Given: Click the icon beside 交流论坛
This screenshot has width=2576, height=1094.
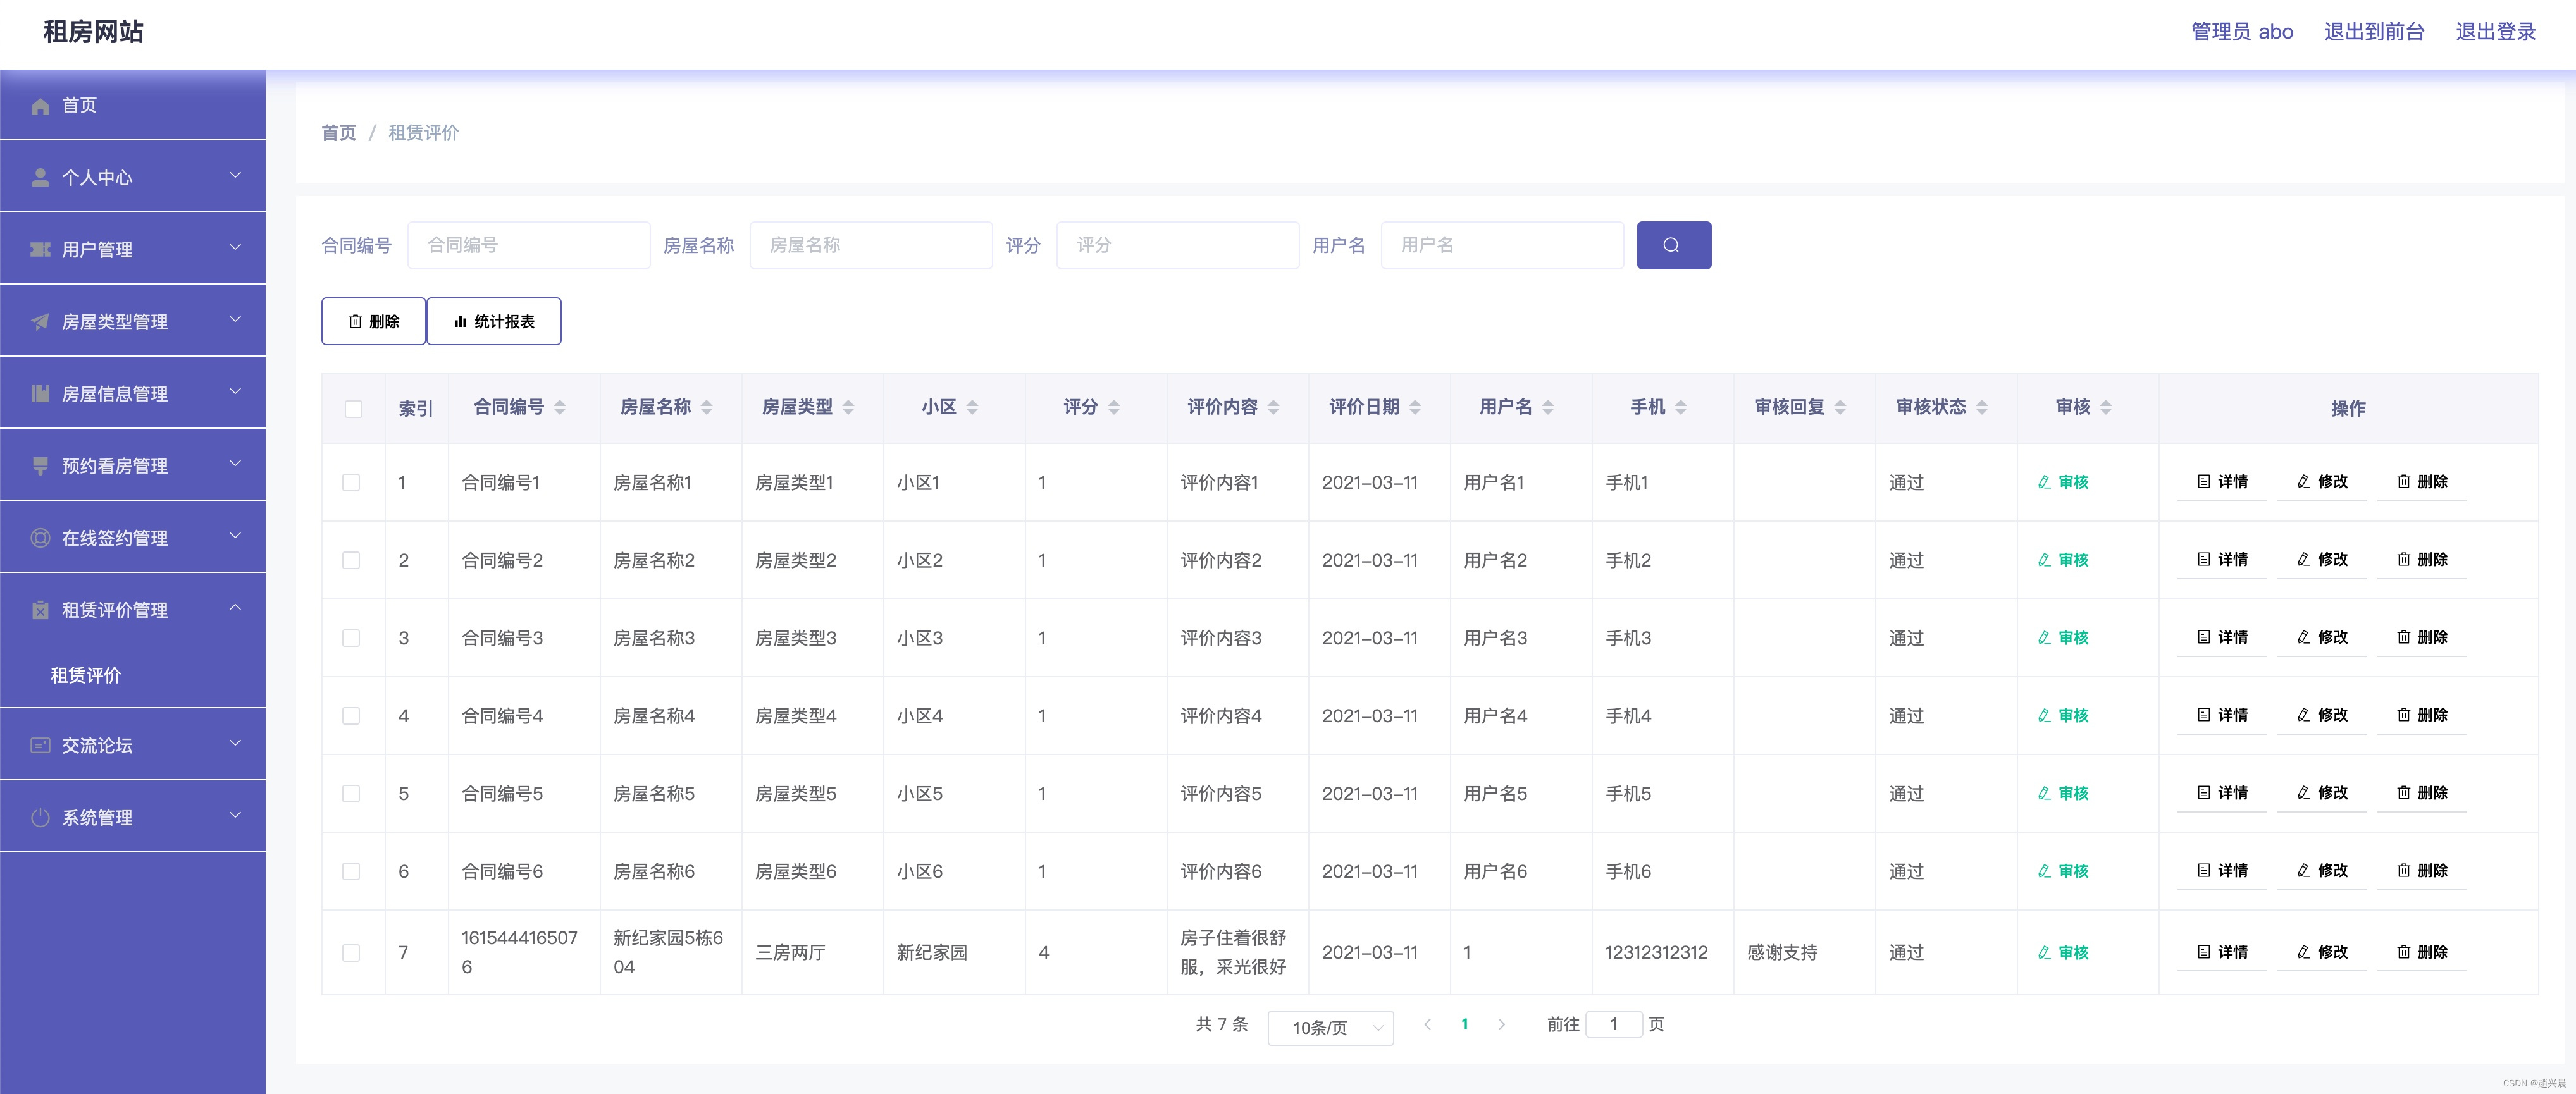Looking at the screenshot, I should (40, 745).
